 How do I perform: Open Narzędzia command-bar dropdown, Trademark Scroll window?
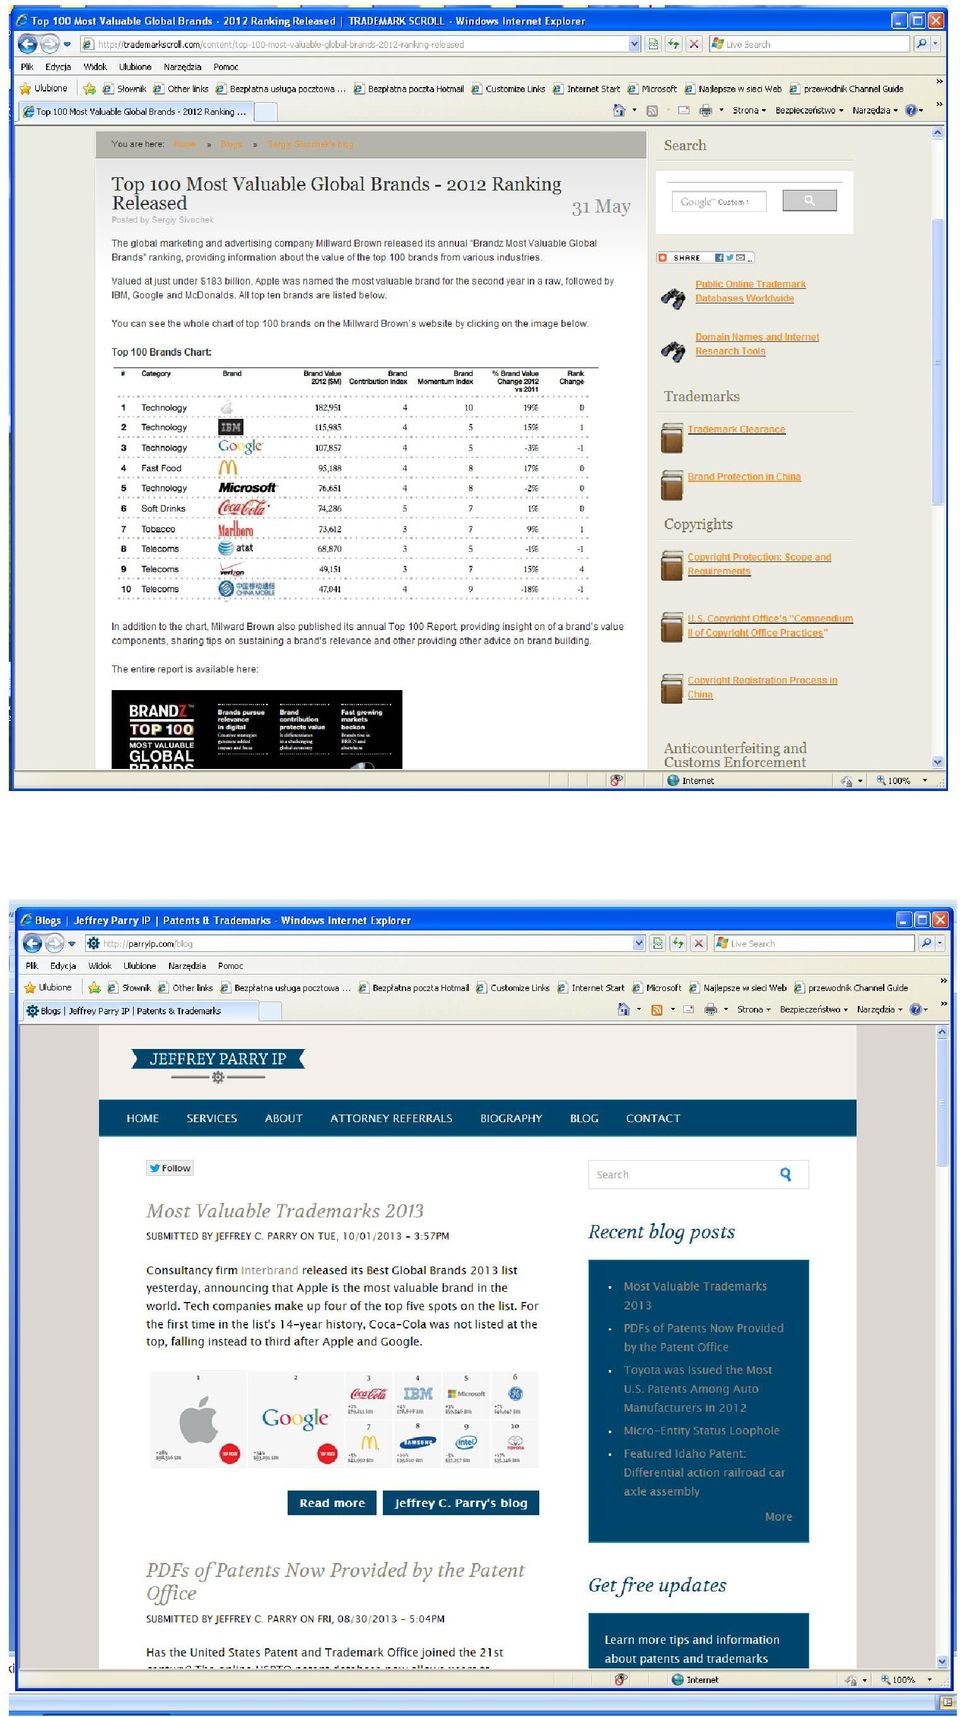point(875,110)
